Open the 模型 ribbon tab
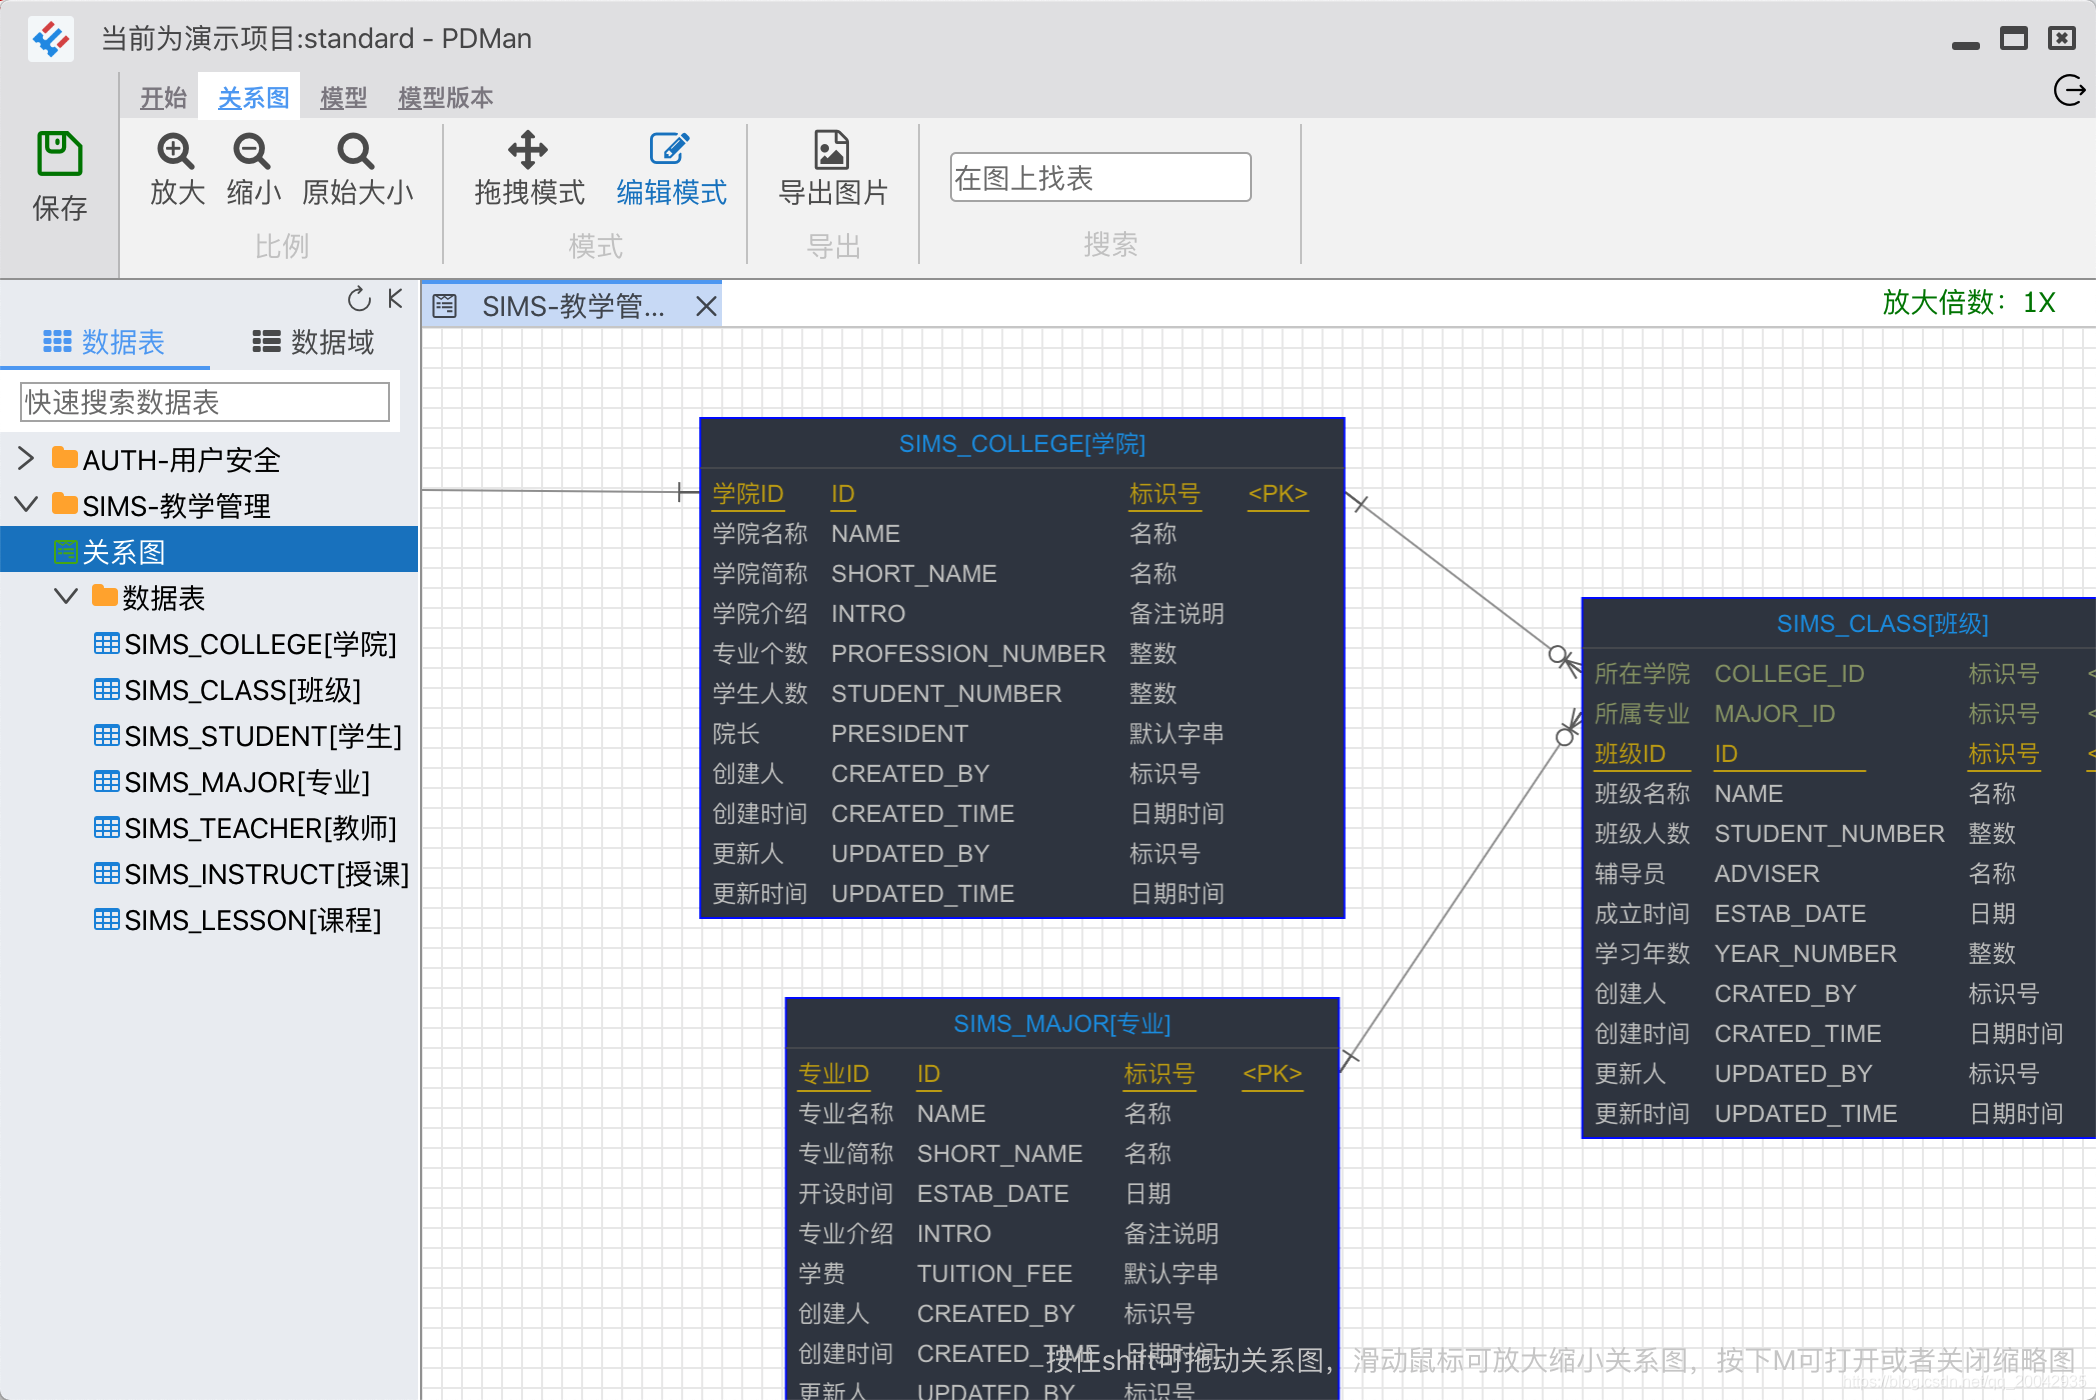The height and width of the screenshot is (1400, 2096). [x=343, y=98]
